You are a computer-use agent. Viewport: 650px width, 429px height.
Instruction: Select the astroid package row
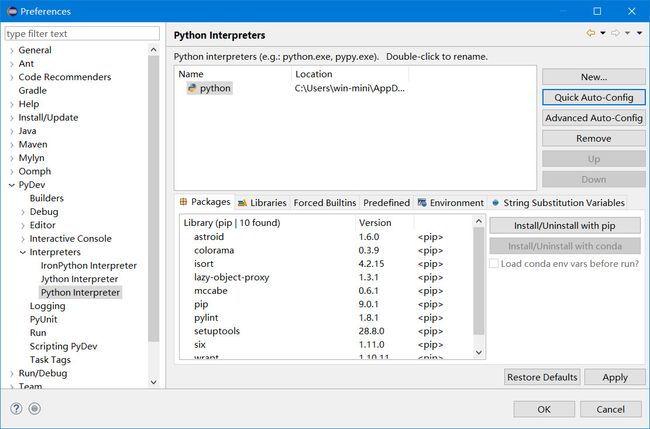point(326,237)
